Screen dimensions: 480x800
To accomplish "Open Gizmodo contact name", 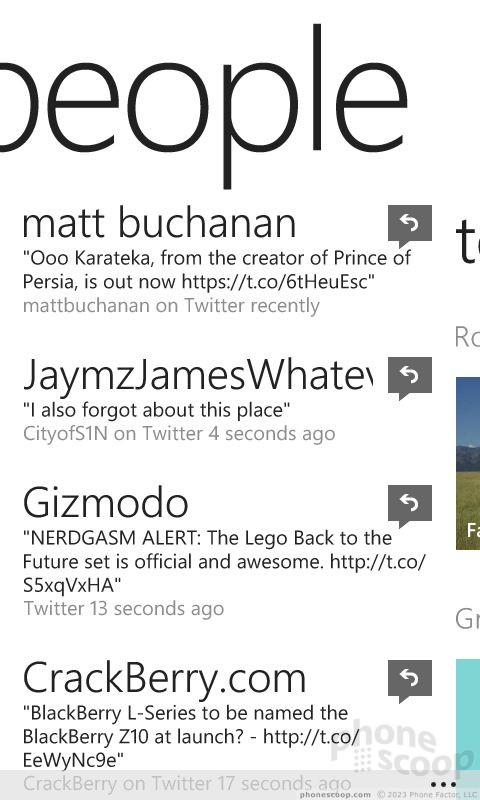I will tap(106, 504).
